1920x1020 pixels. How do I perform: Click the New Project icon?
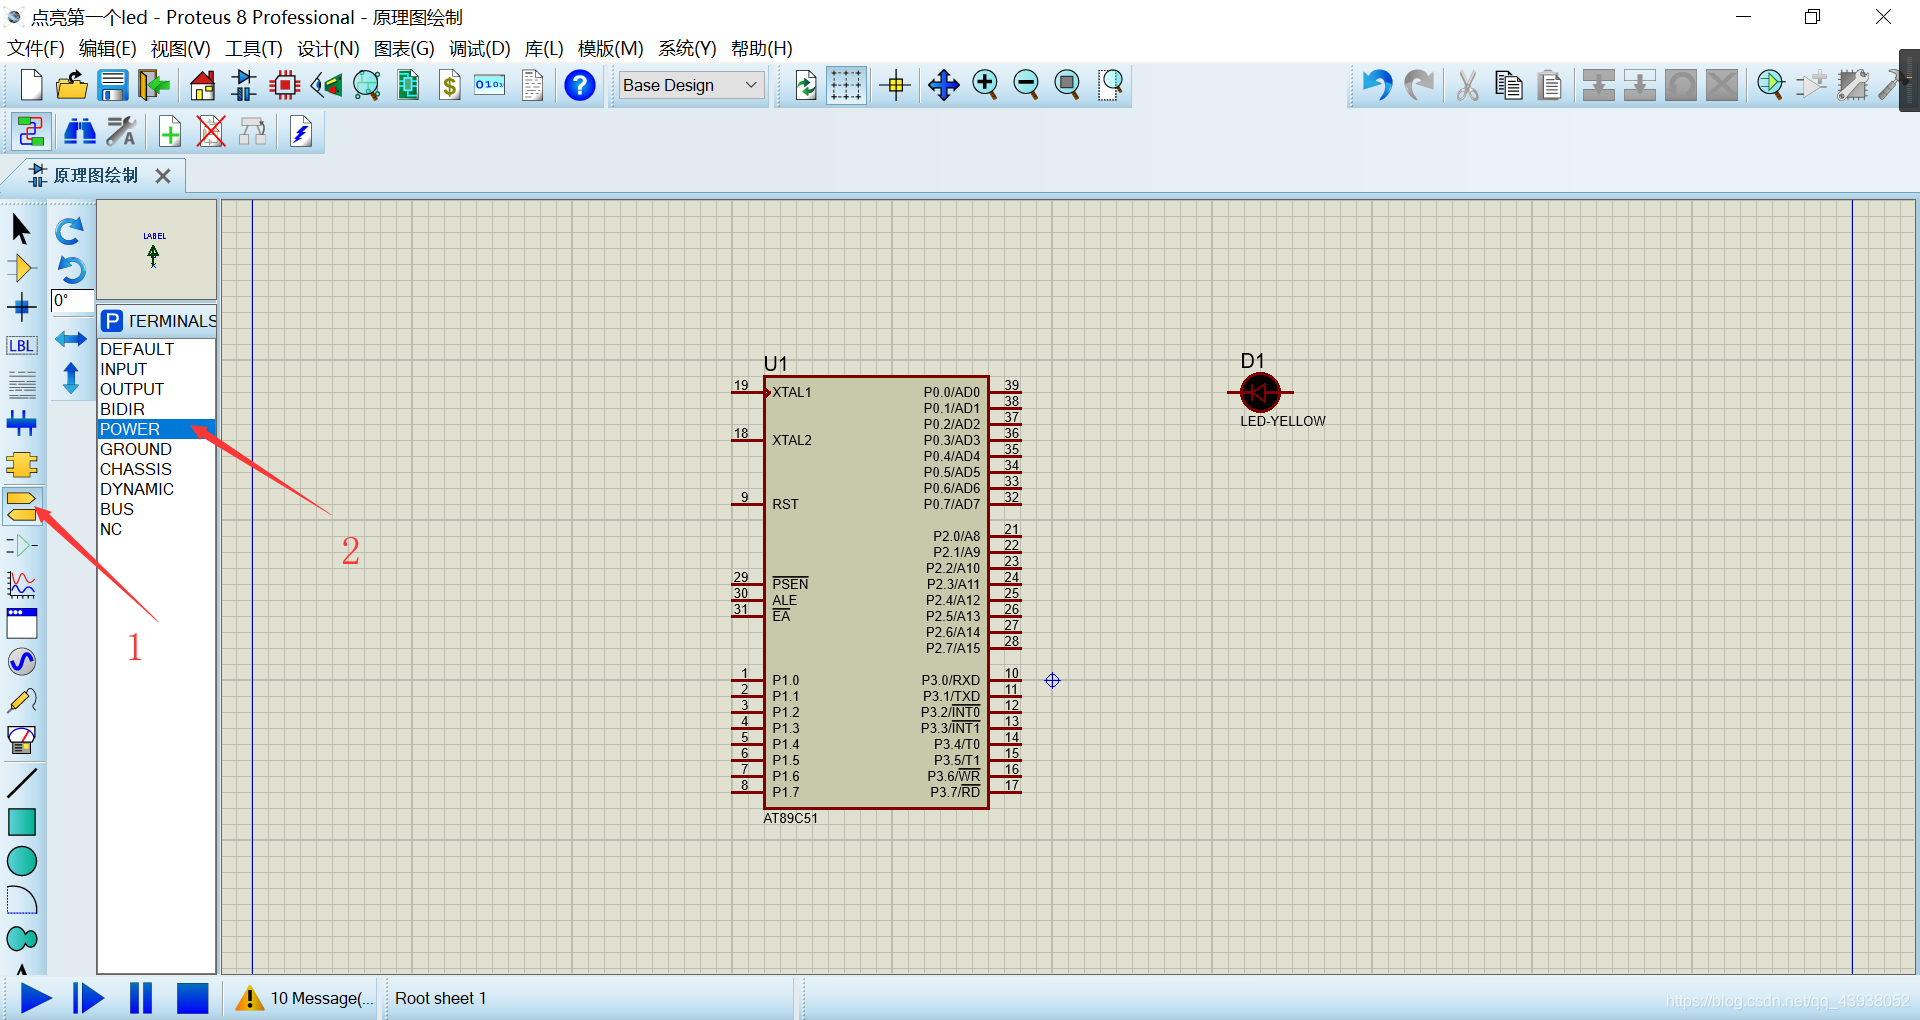(31, 85)
